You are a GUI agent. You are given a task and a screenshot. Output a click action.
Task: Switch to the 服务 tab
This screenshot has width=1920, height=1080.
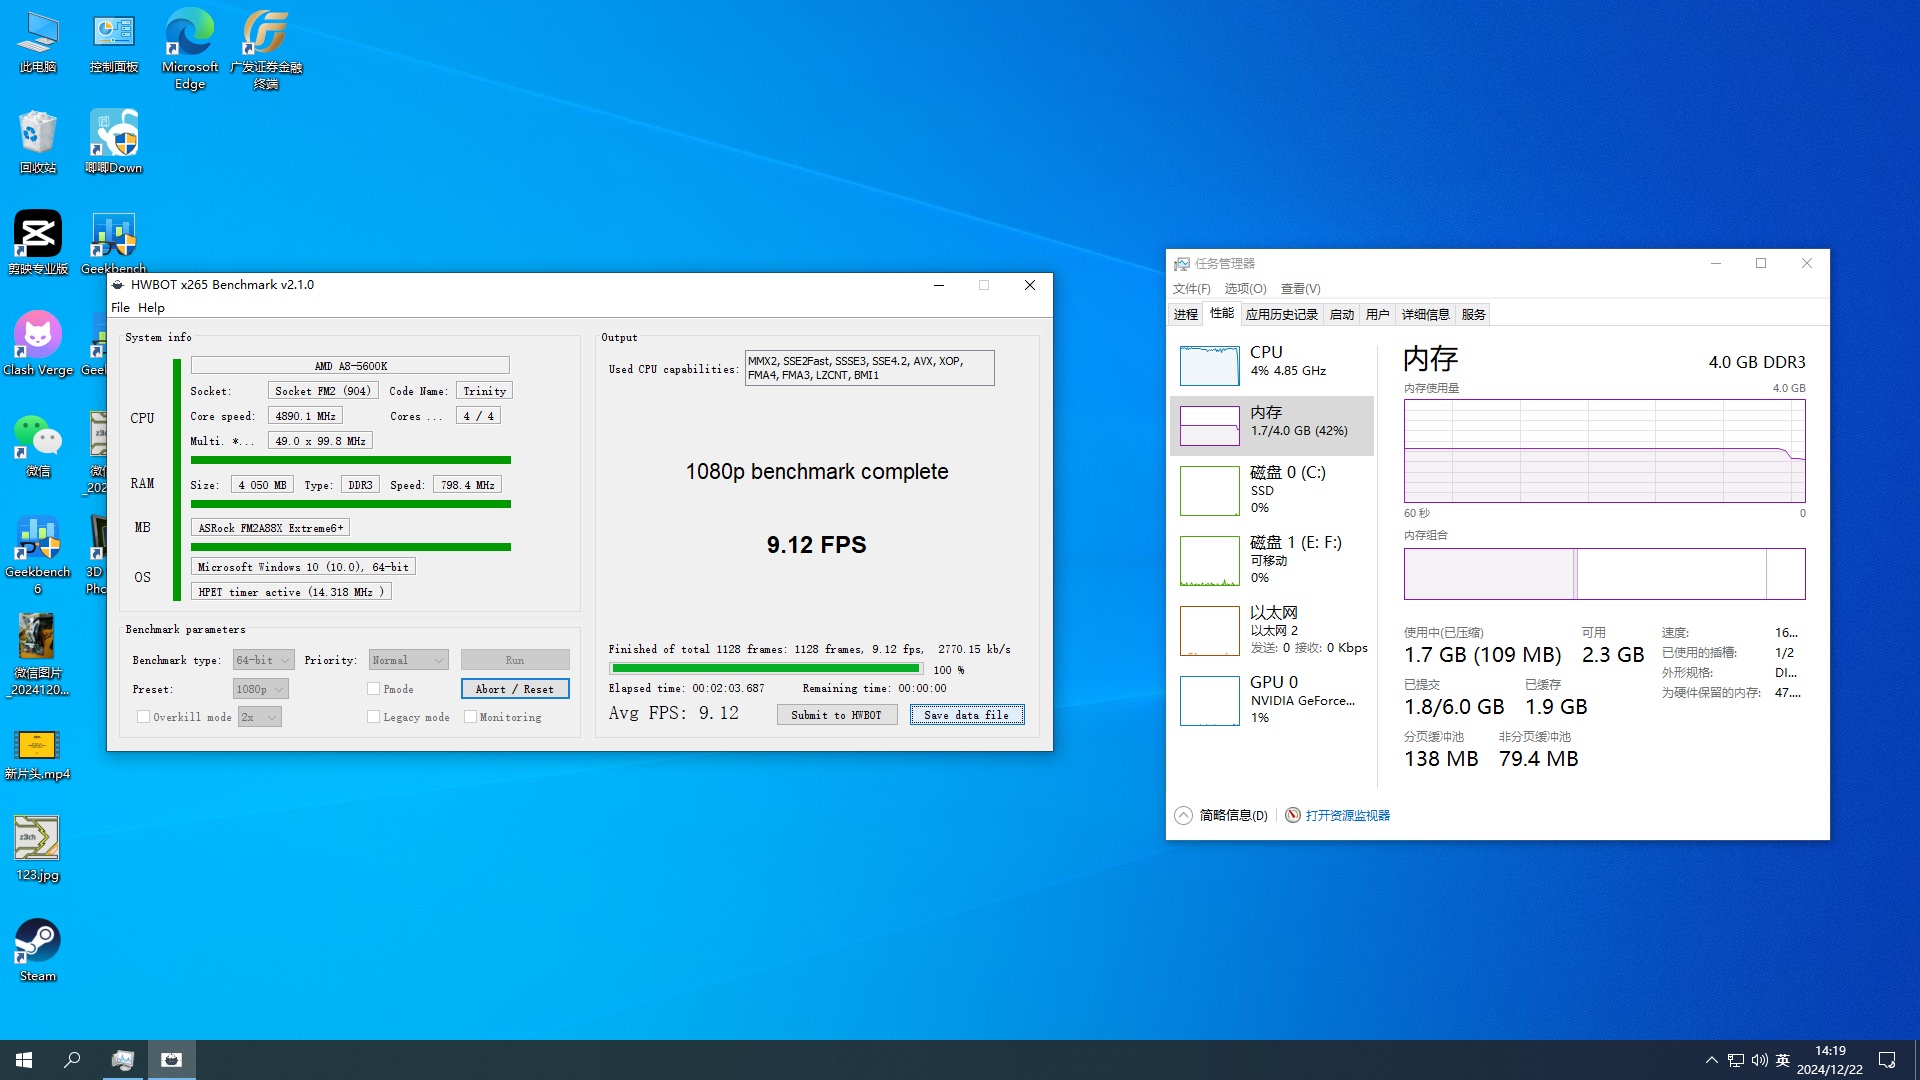1474,314
